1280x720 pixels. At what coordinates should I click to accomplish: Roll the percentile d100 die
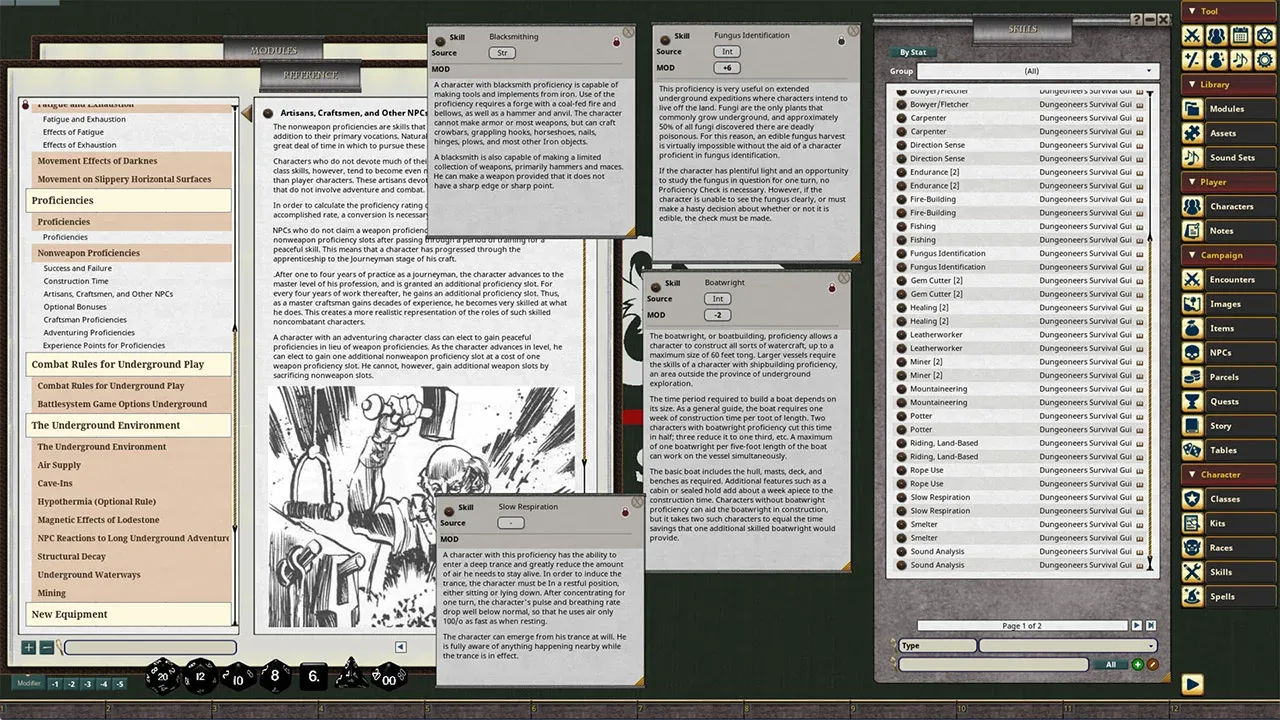pos(388,677)
